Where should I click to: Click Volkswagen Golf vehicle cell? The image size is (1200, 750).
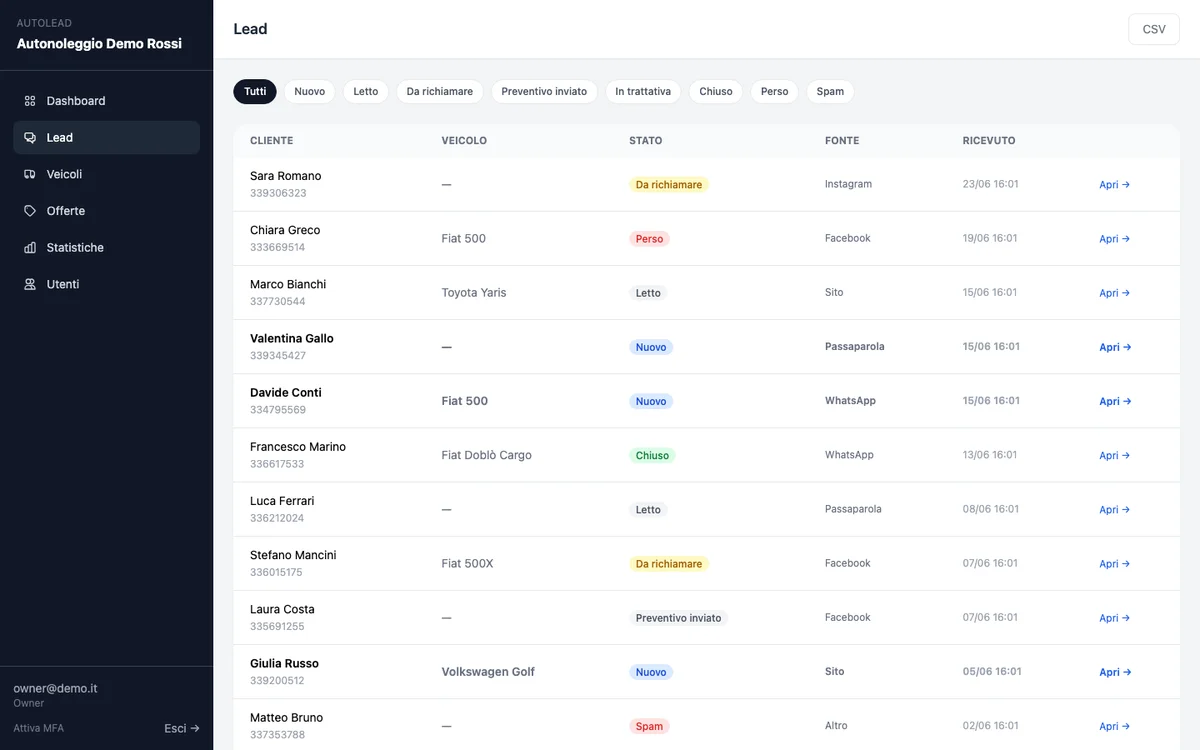coord(488,672)
